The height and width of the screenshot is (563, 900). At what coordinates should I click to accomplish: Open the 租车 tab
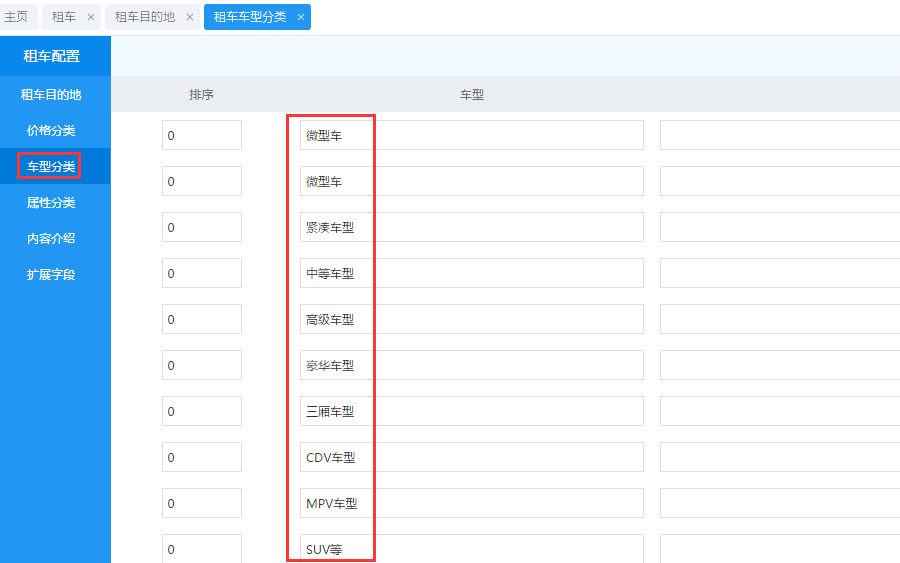pos(63,17)
